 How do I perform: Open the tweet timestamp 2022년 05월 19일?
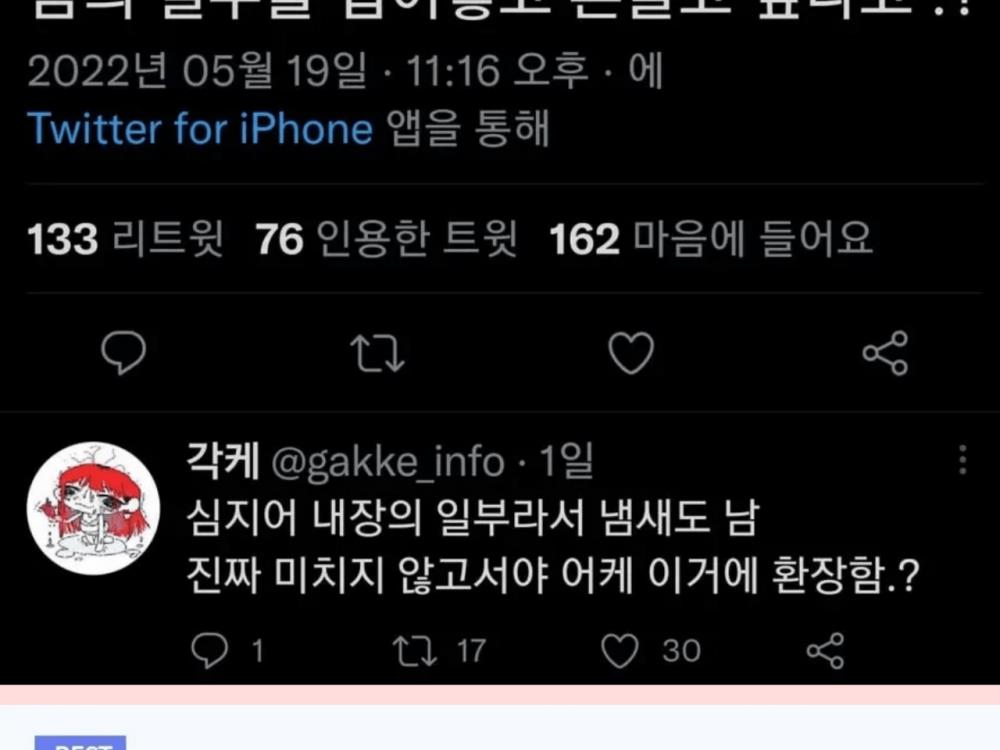(197, 70)
